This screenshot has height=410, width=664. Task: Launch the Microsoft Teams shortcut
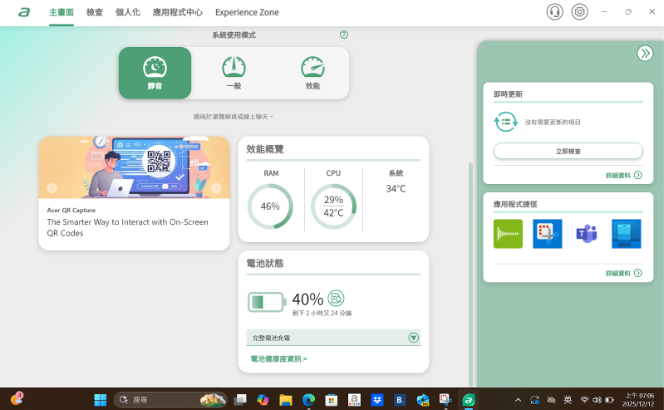pyautogui.click(x=586, y=234)
